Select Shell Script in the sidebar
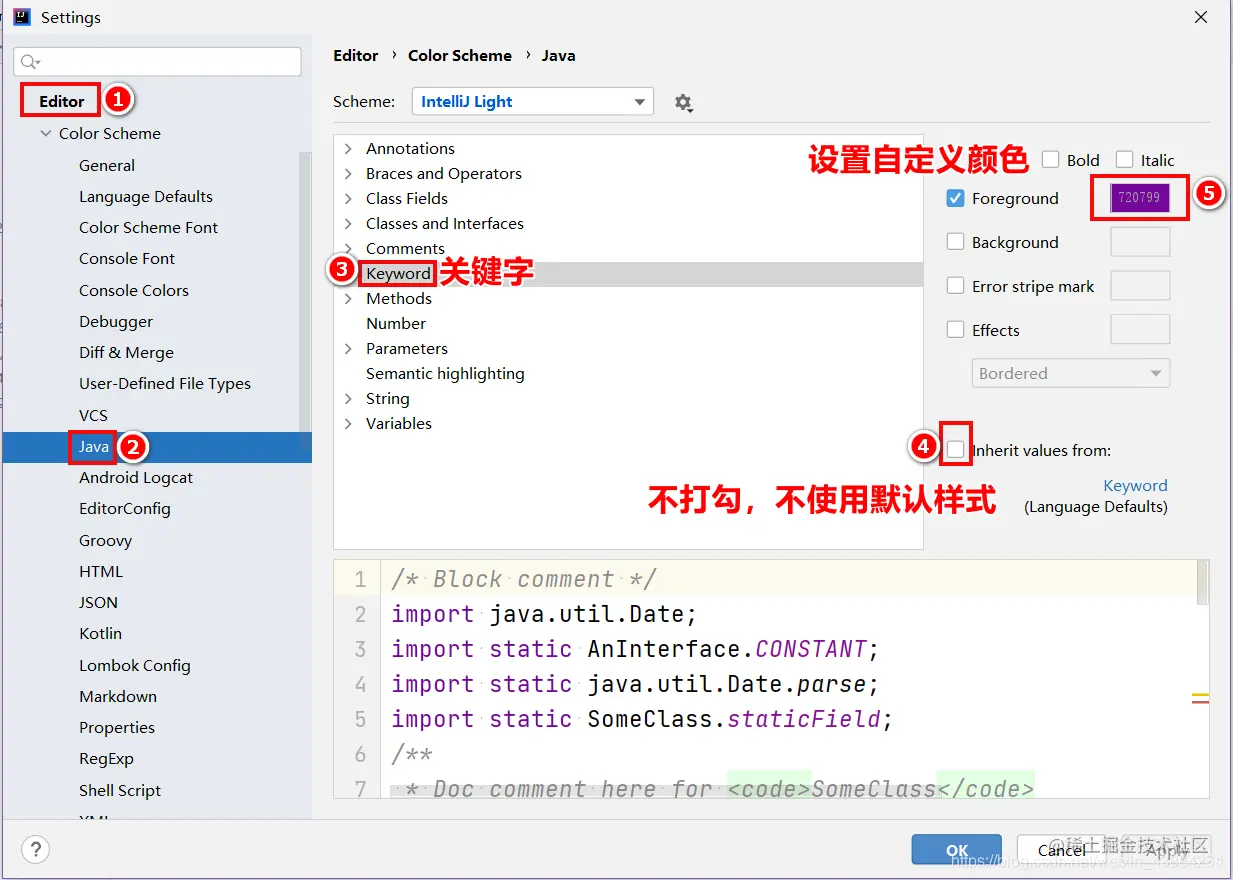1233x880 pixels. click(x=120, y=790)
